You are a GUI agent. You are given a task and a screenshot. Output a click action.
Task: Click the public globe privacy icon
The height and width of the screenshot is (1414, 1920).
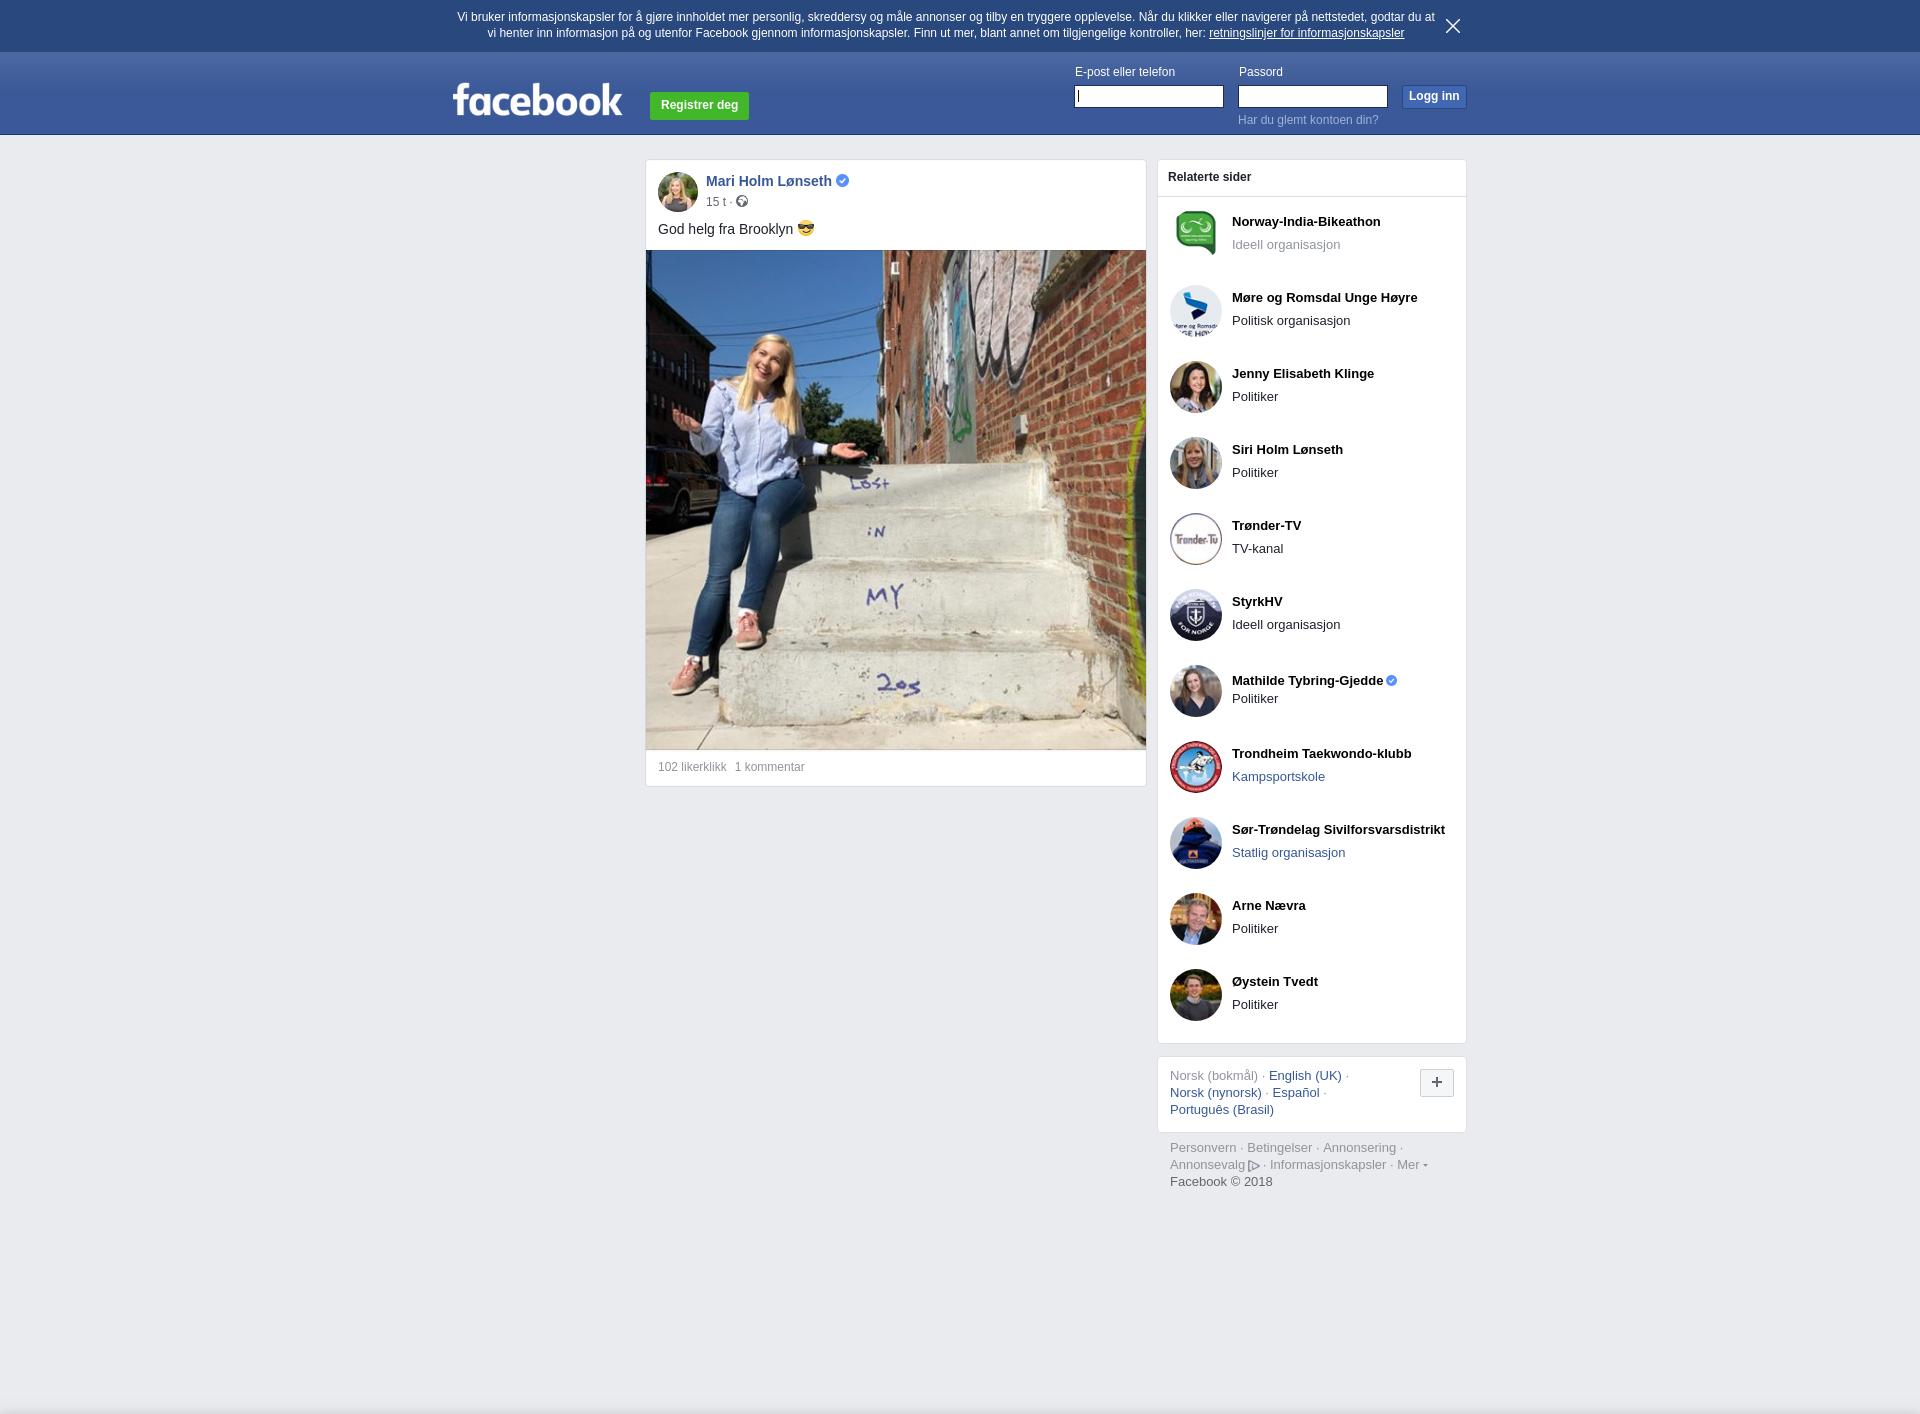[742, 202]
